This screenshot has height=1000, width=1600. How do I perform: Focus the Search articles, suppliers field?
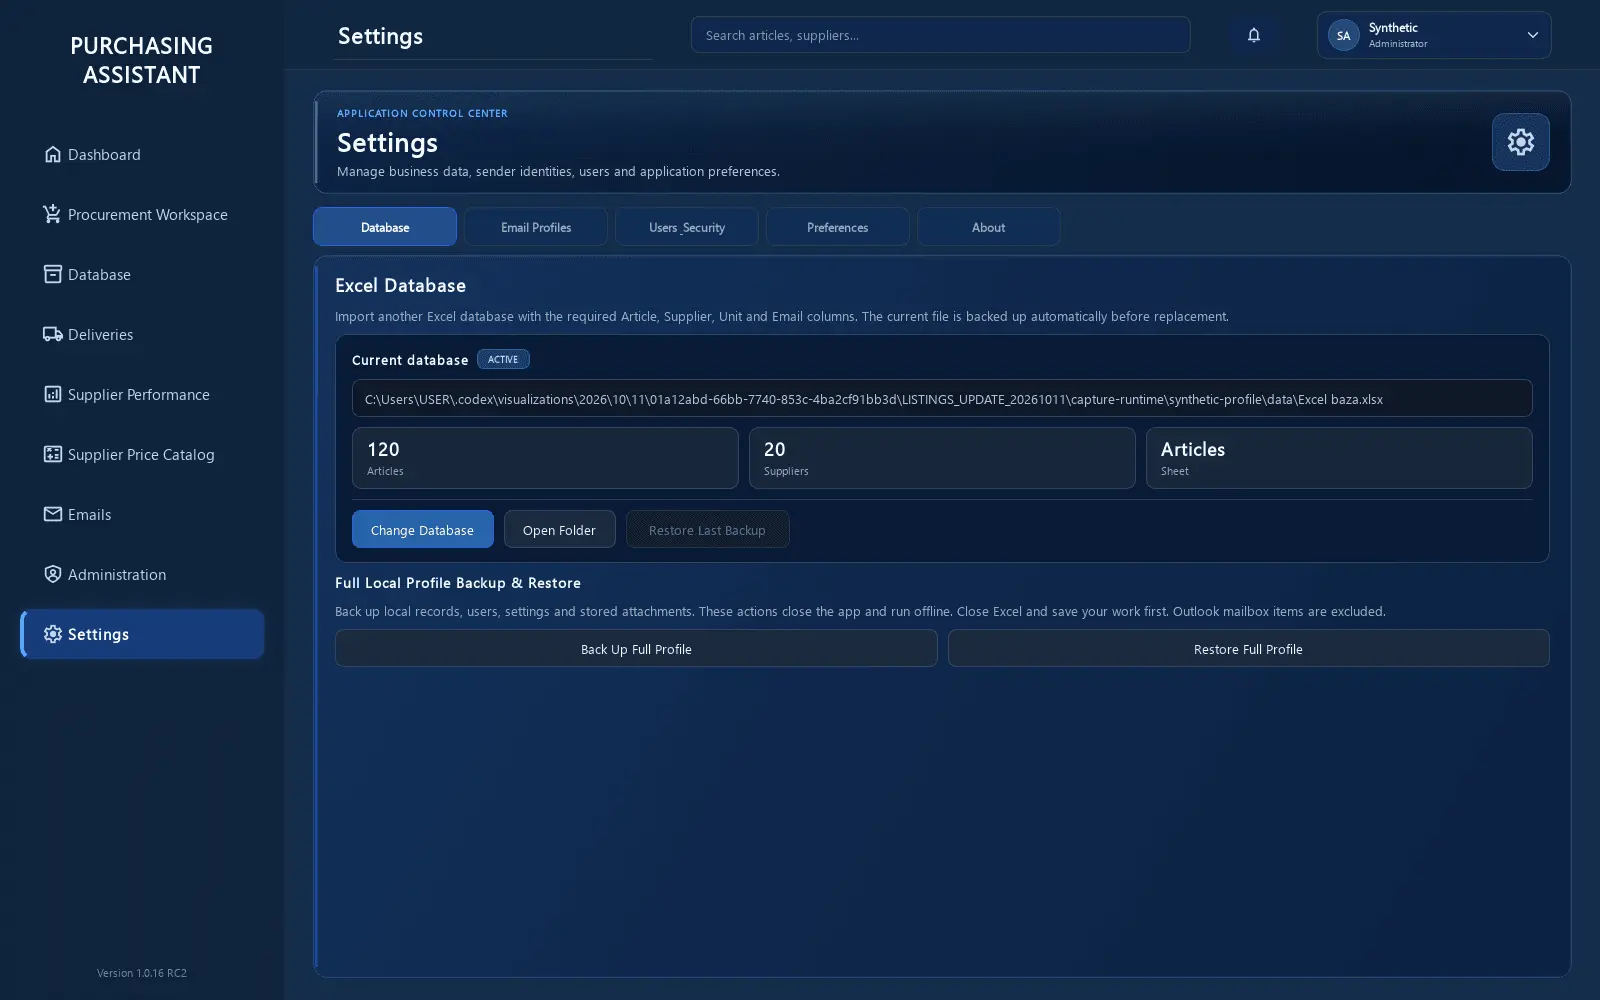point(941,35)
